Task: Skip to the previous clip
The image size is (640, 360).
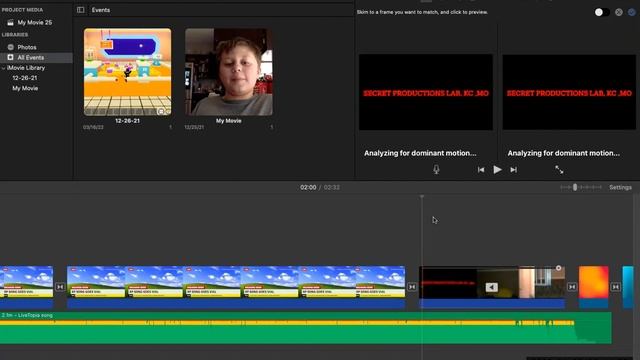Action: [481, 169]
